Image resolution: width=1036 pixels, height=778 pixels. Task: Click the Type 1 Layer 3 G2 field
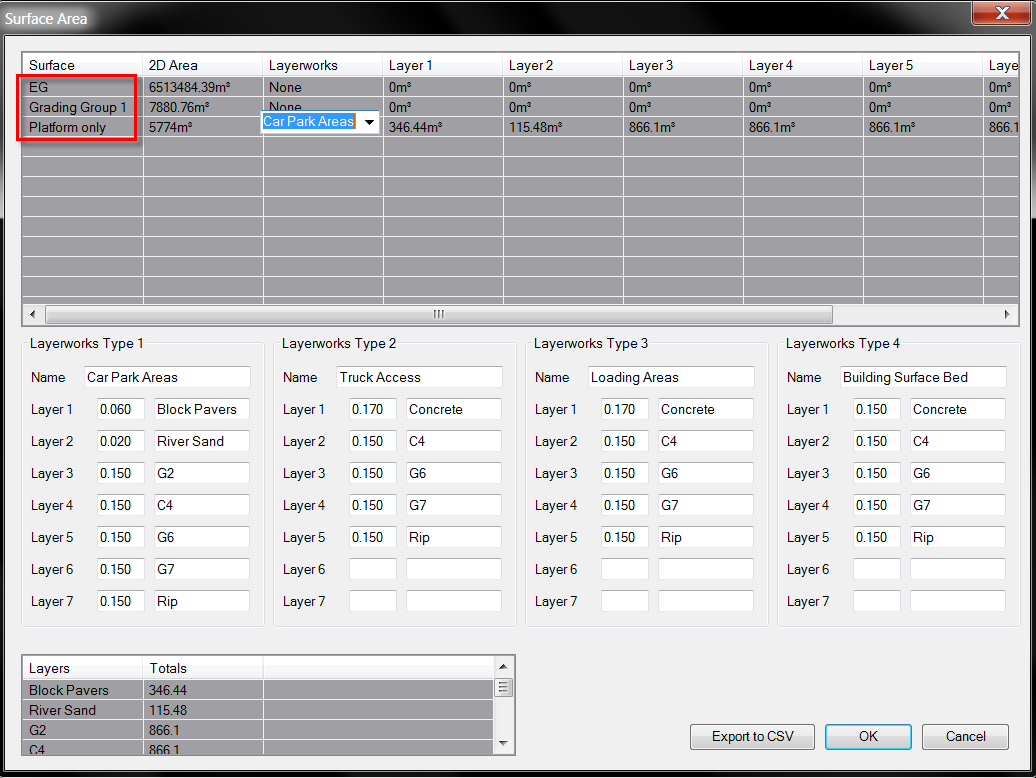click(x=202, y=474)
